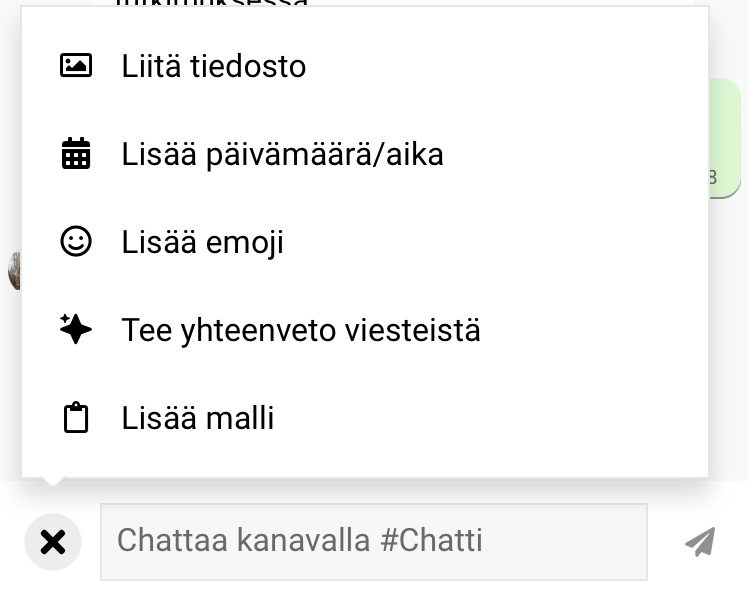Click the sparkle icon for message summary
The height and width of the screenshot is (614, 750).
click(76, 330)
